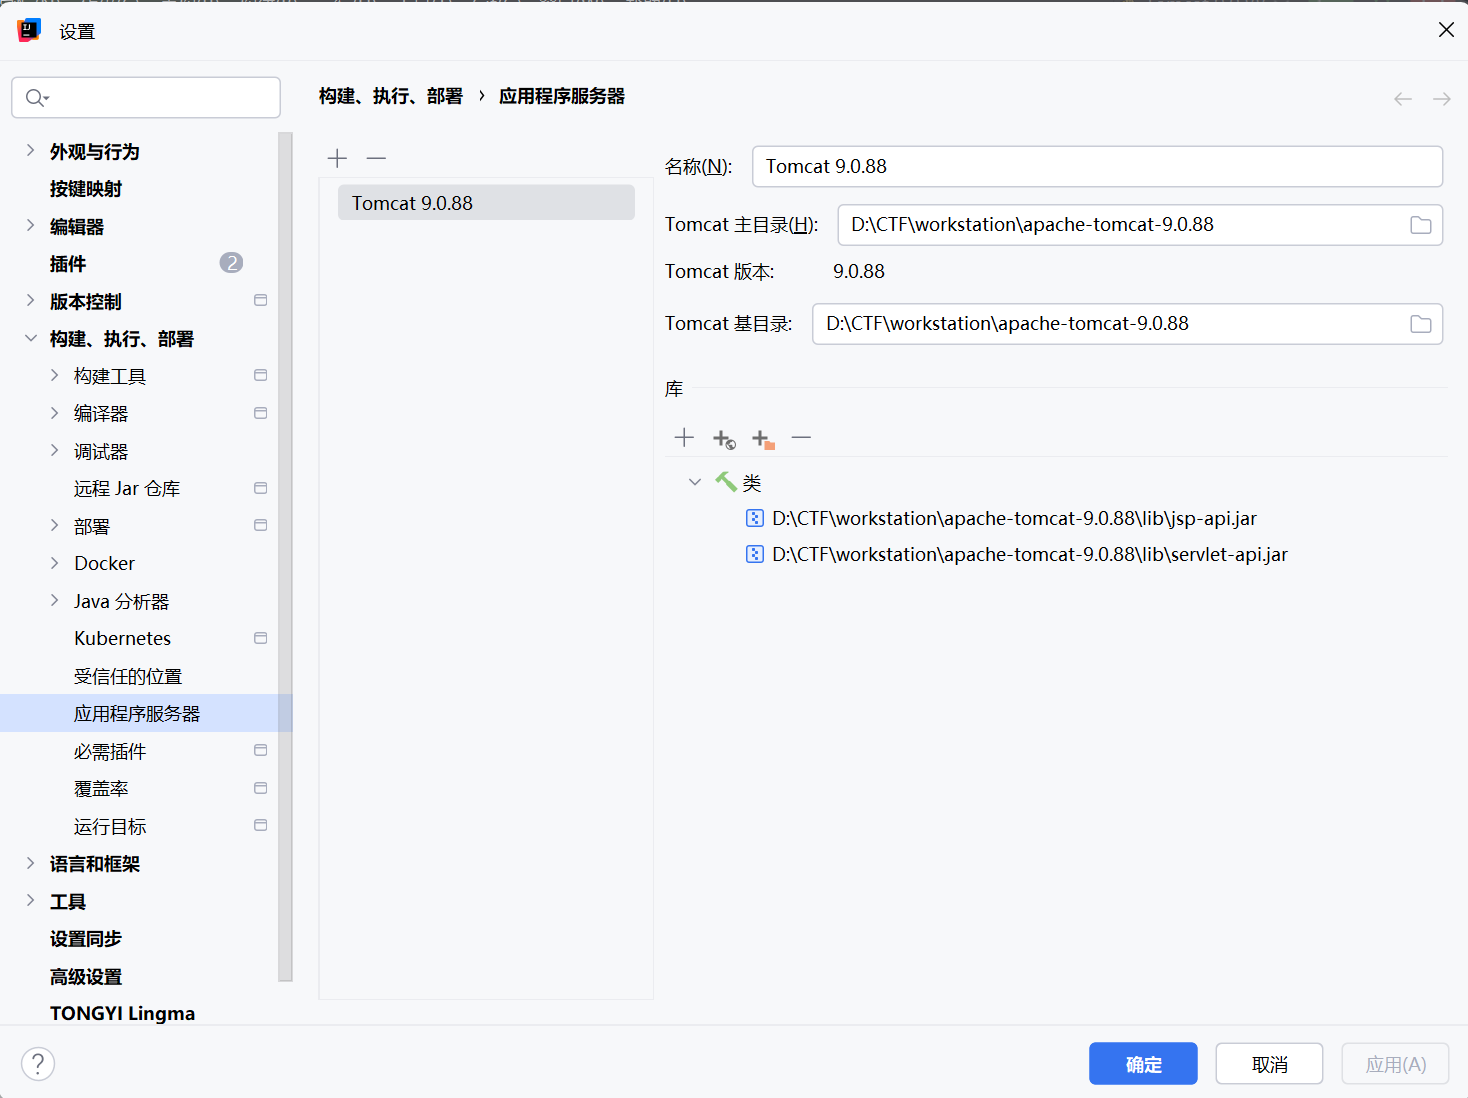
Task: Click the search magnifier icon
Action: [37, 97]
